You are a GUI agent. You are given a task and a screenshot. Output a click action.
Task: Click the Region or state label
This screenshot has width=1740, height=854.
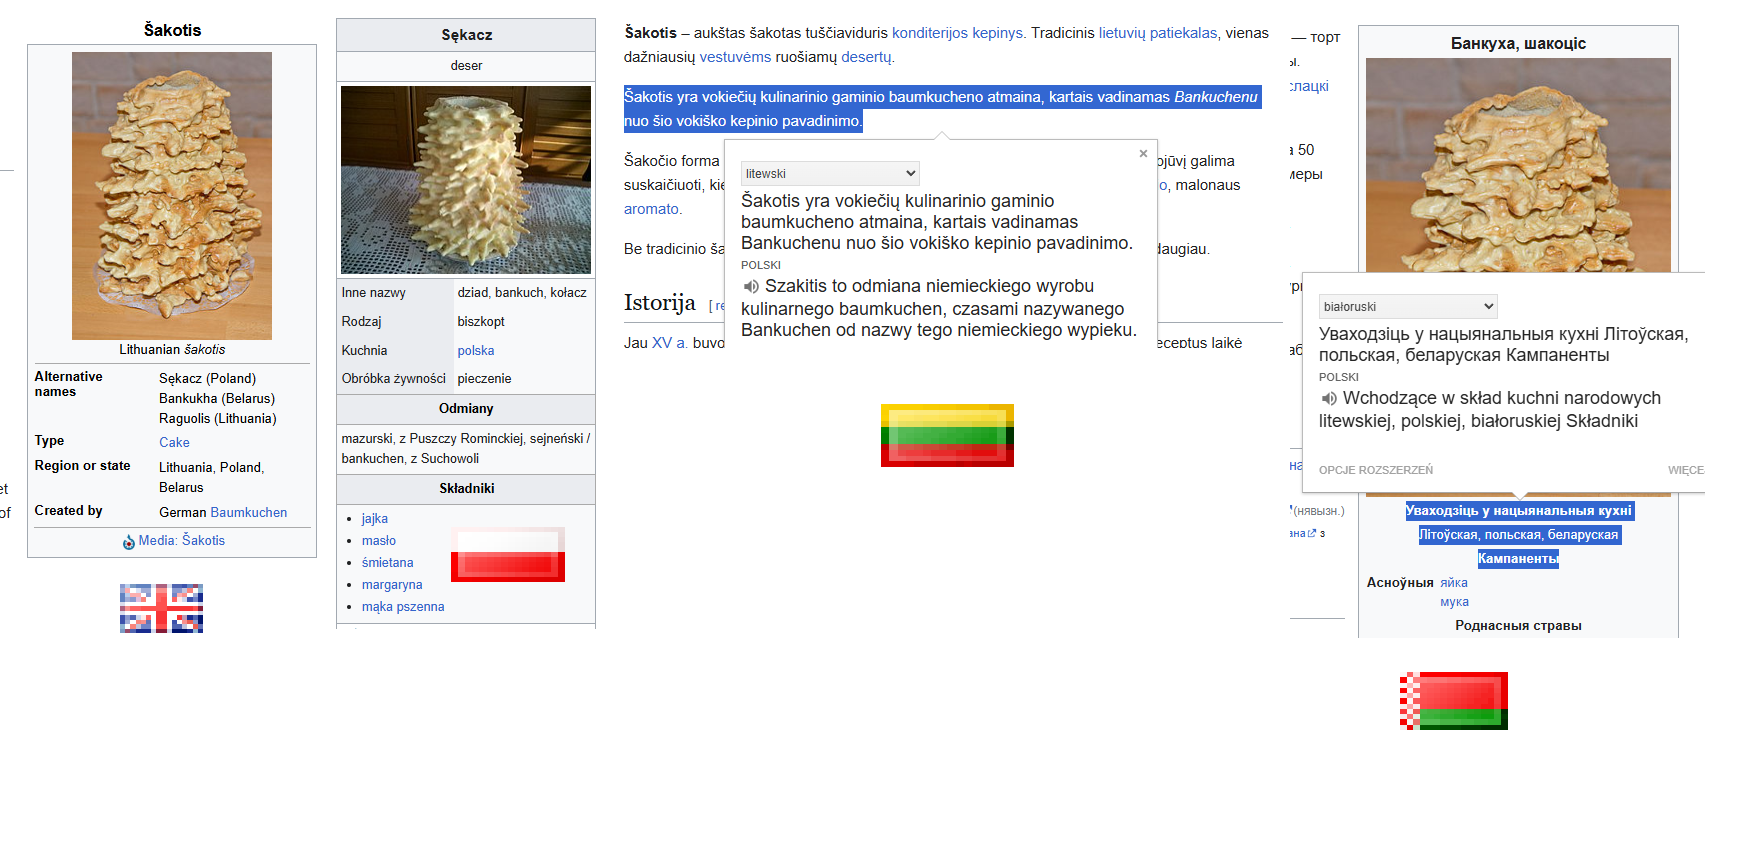82,466
